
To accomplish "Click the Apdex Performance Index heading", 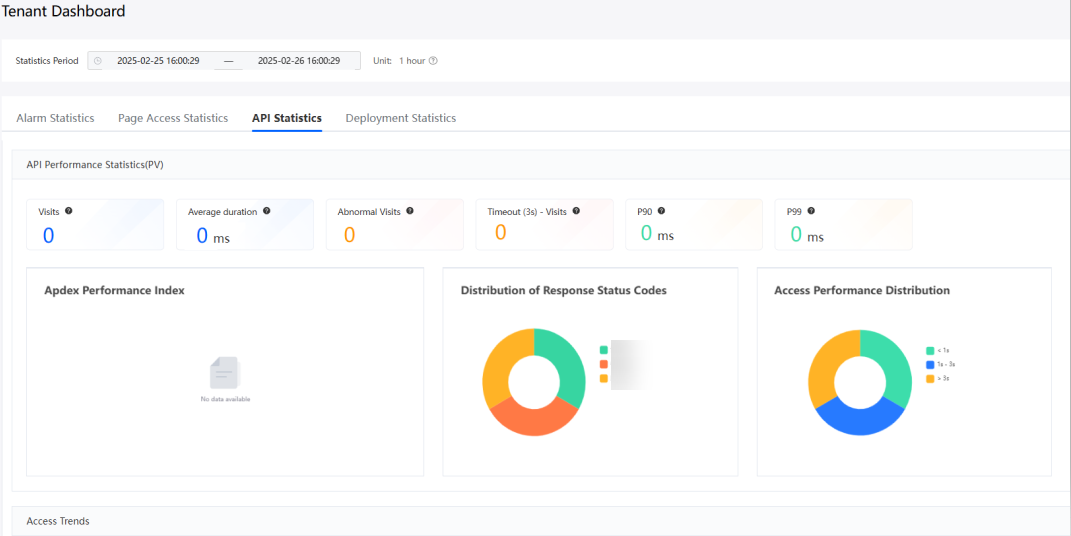I will (114, 290).
